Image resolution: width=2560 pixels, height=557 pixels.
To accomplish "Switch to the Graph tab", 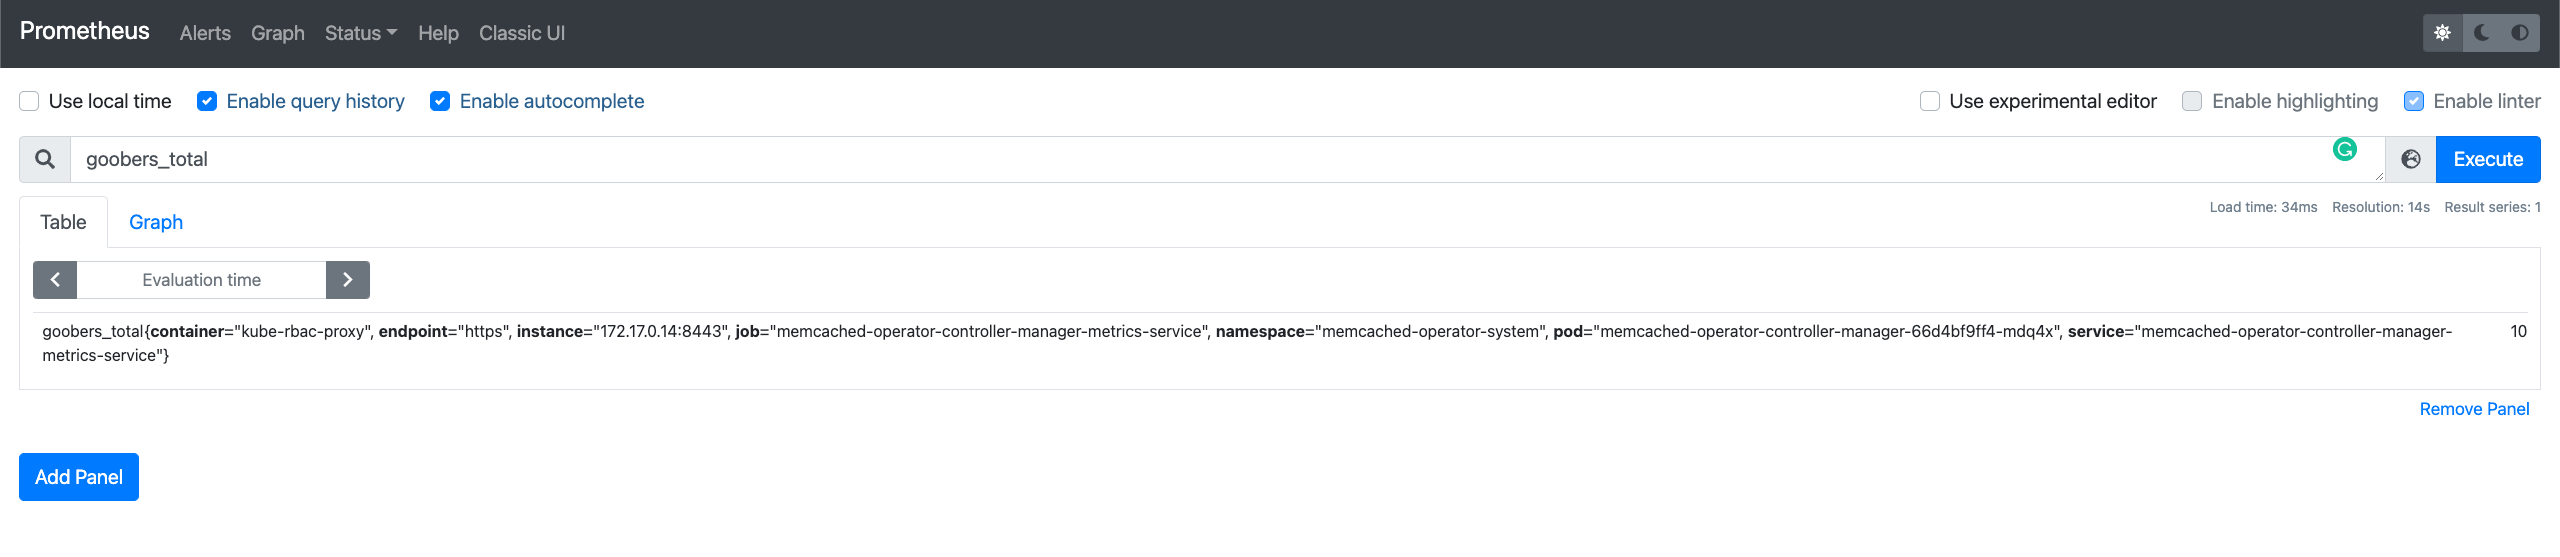I will tap(156, 222).
